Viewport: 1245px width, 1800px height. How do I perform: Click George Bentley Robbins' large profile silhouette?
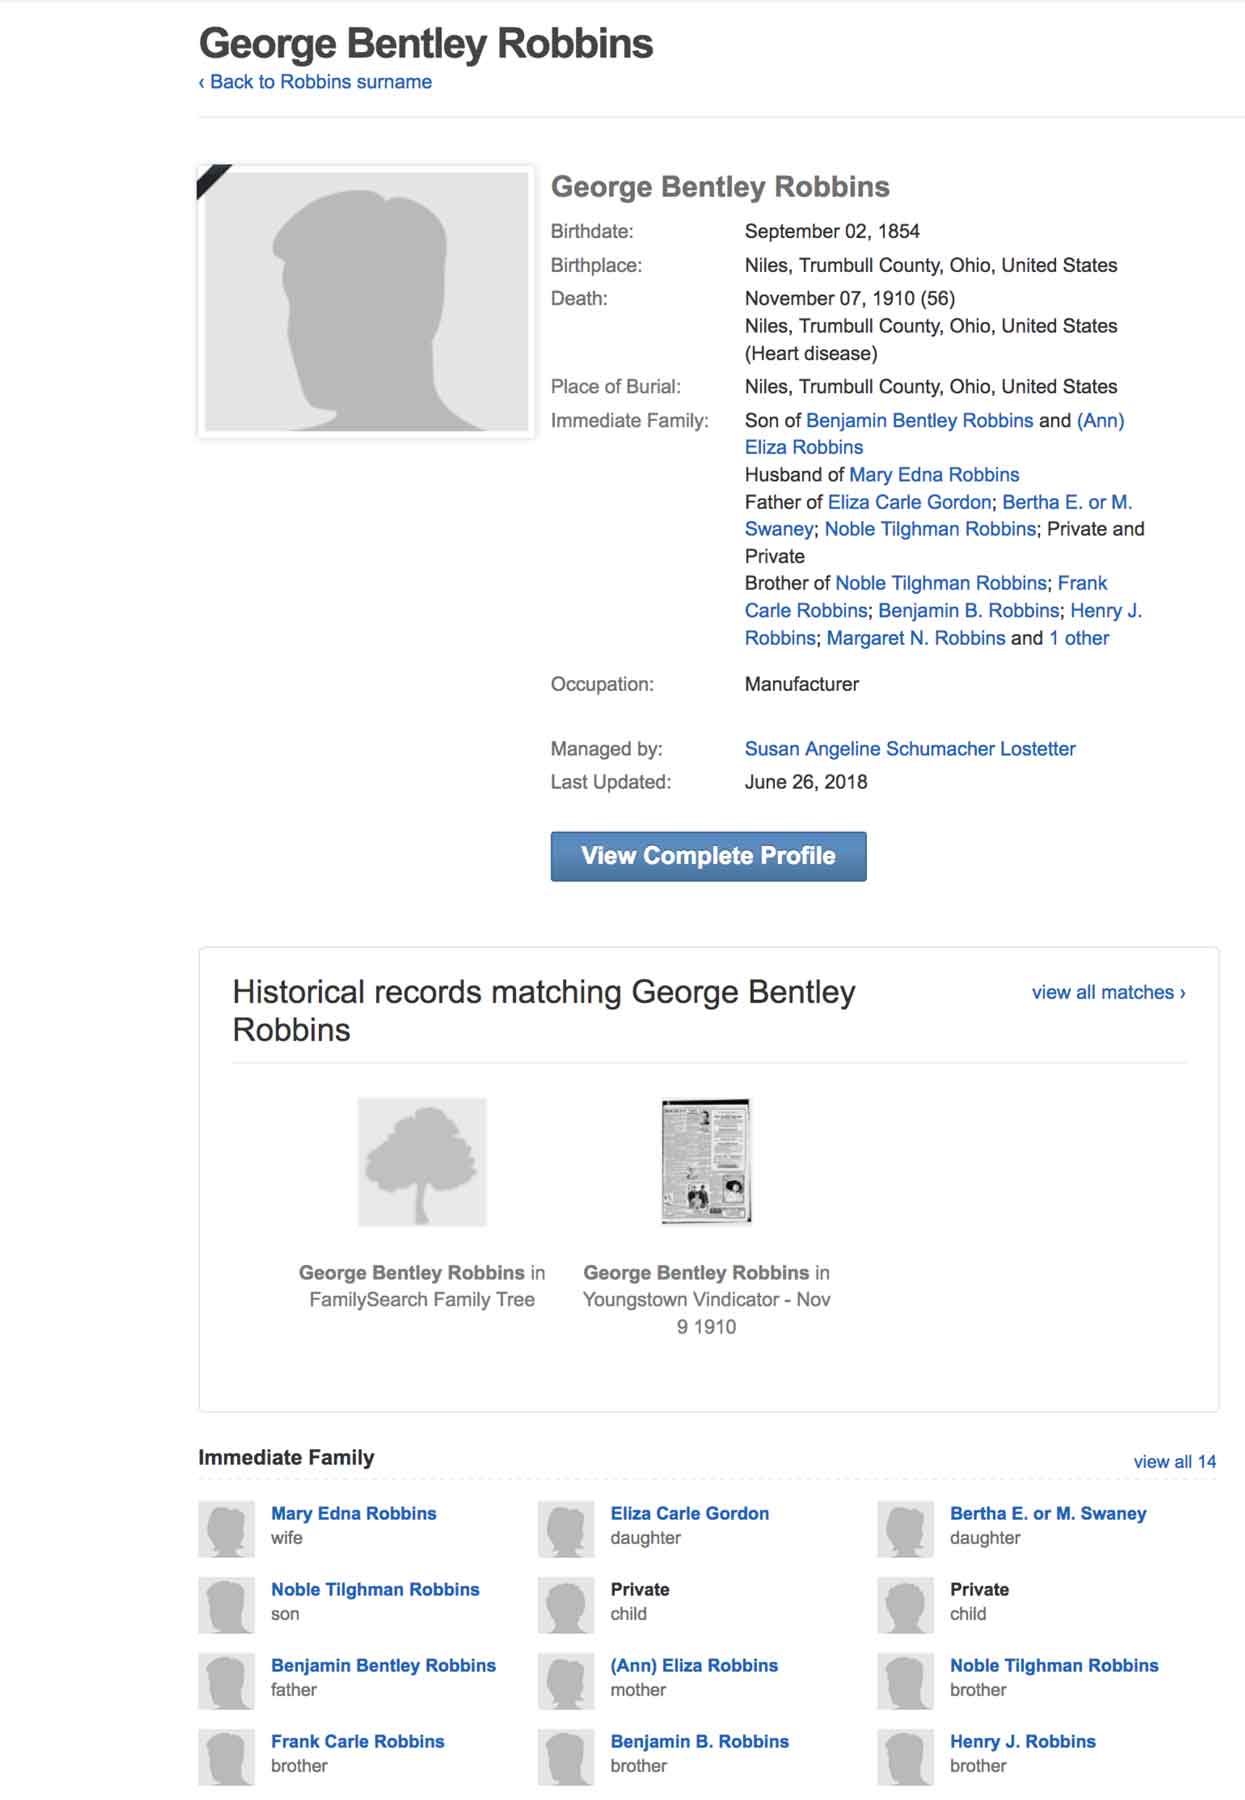pyautogui.click(x=366, y=301)
